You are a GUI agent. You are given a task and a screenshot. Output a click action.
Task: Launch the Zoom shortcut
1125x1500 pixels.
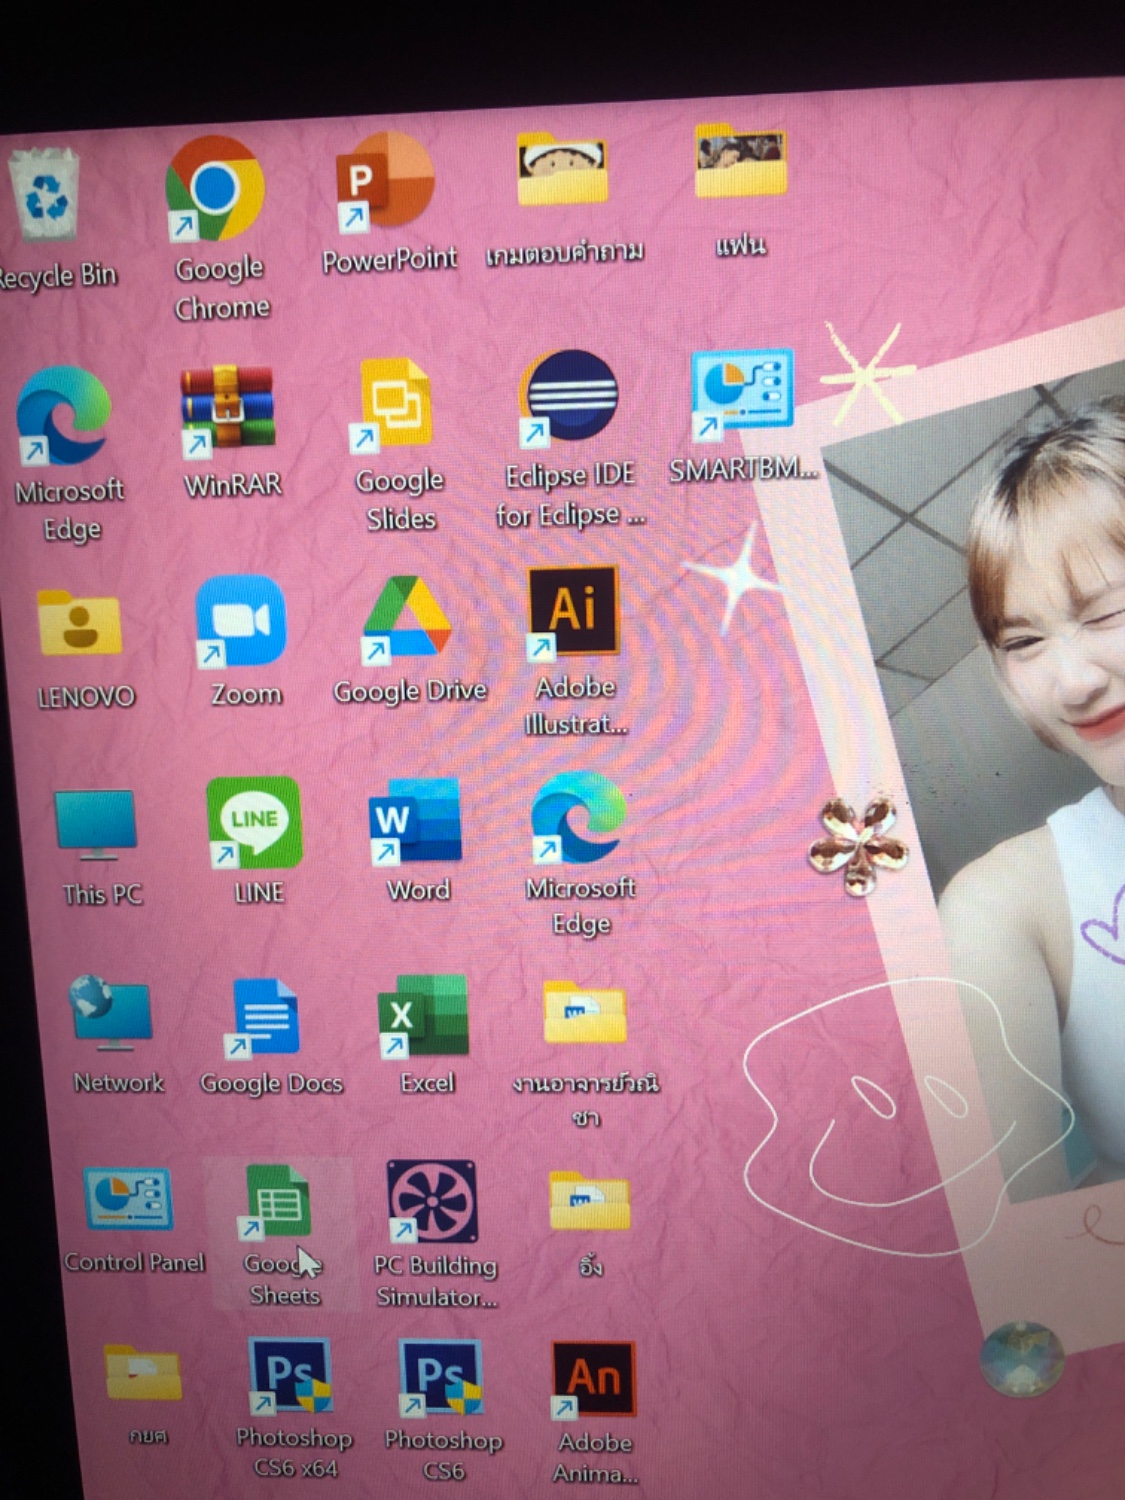click(x=240, y=621)
